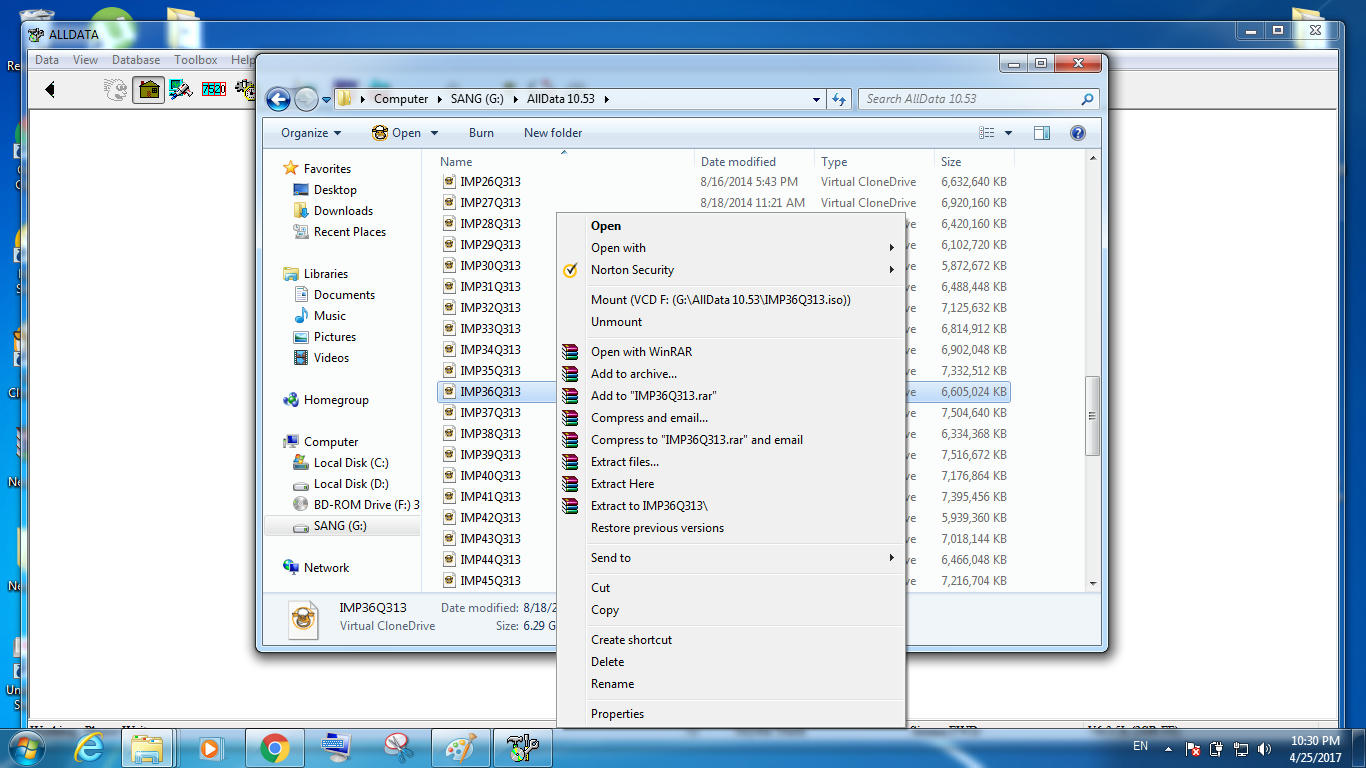Choose Properties in context menu
The image size is (1366, 768).
point(731,714)
